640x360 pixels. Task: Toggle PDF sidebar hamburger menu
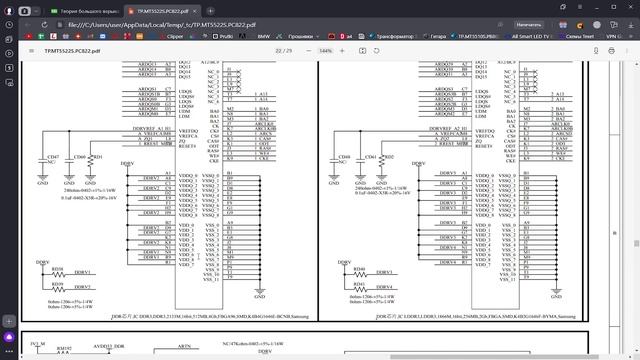31,51
